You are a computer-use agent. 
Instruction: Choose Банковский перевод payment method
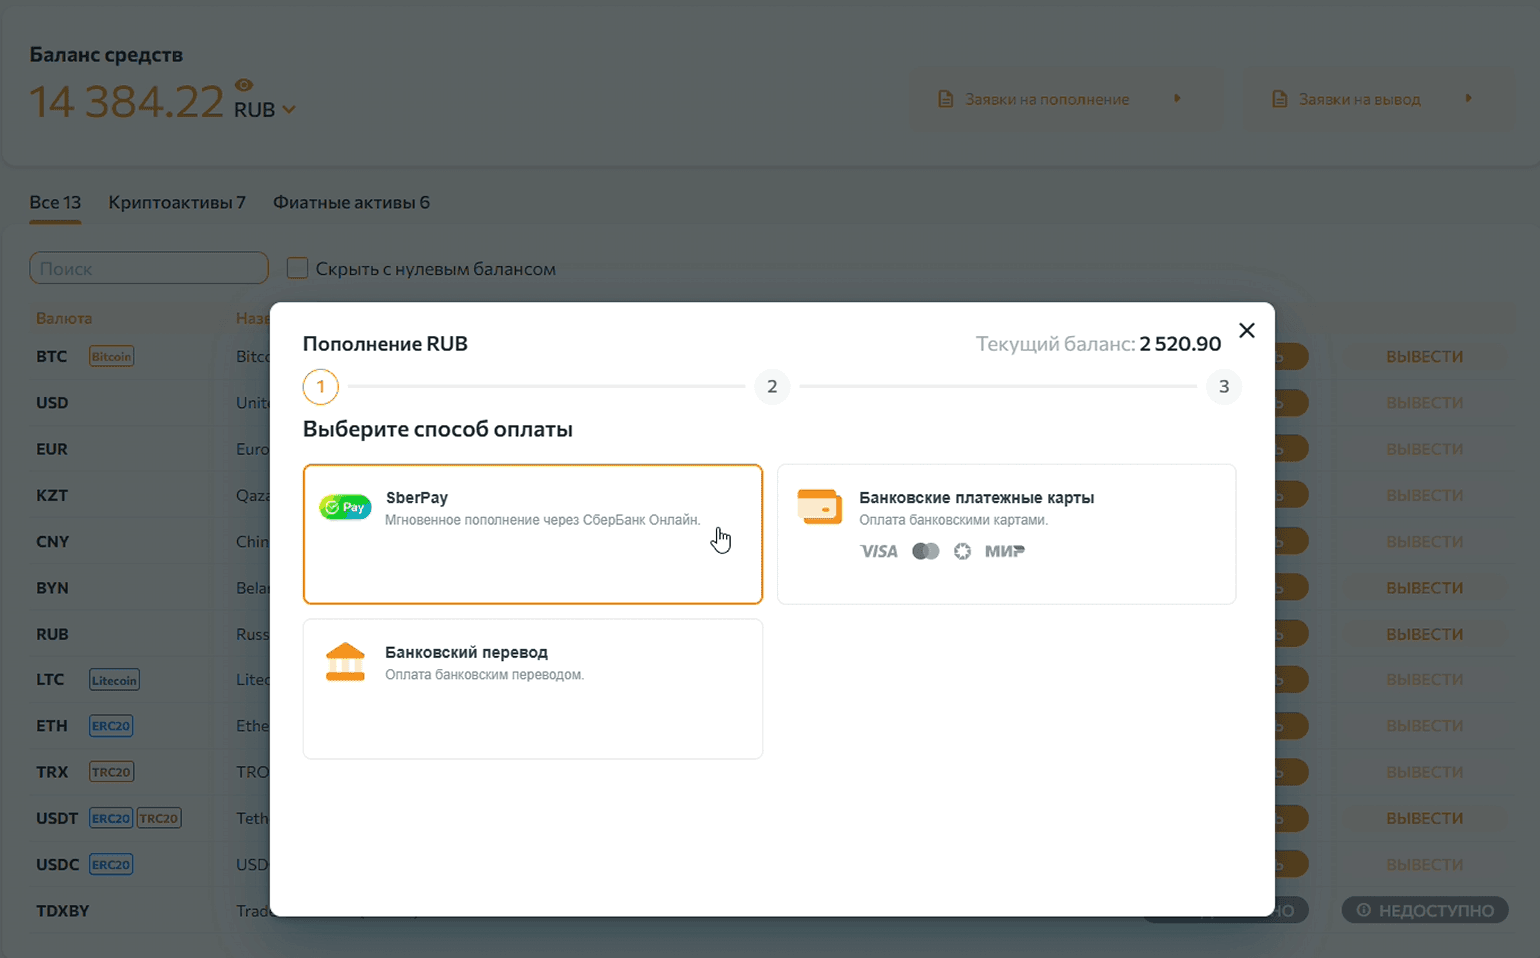tap(532, 689)
